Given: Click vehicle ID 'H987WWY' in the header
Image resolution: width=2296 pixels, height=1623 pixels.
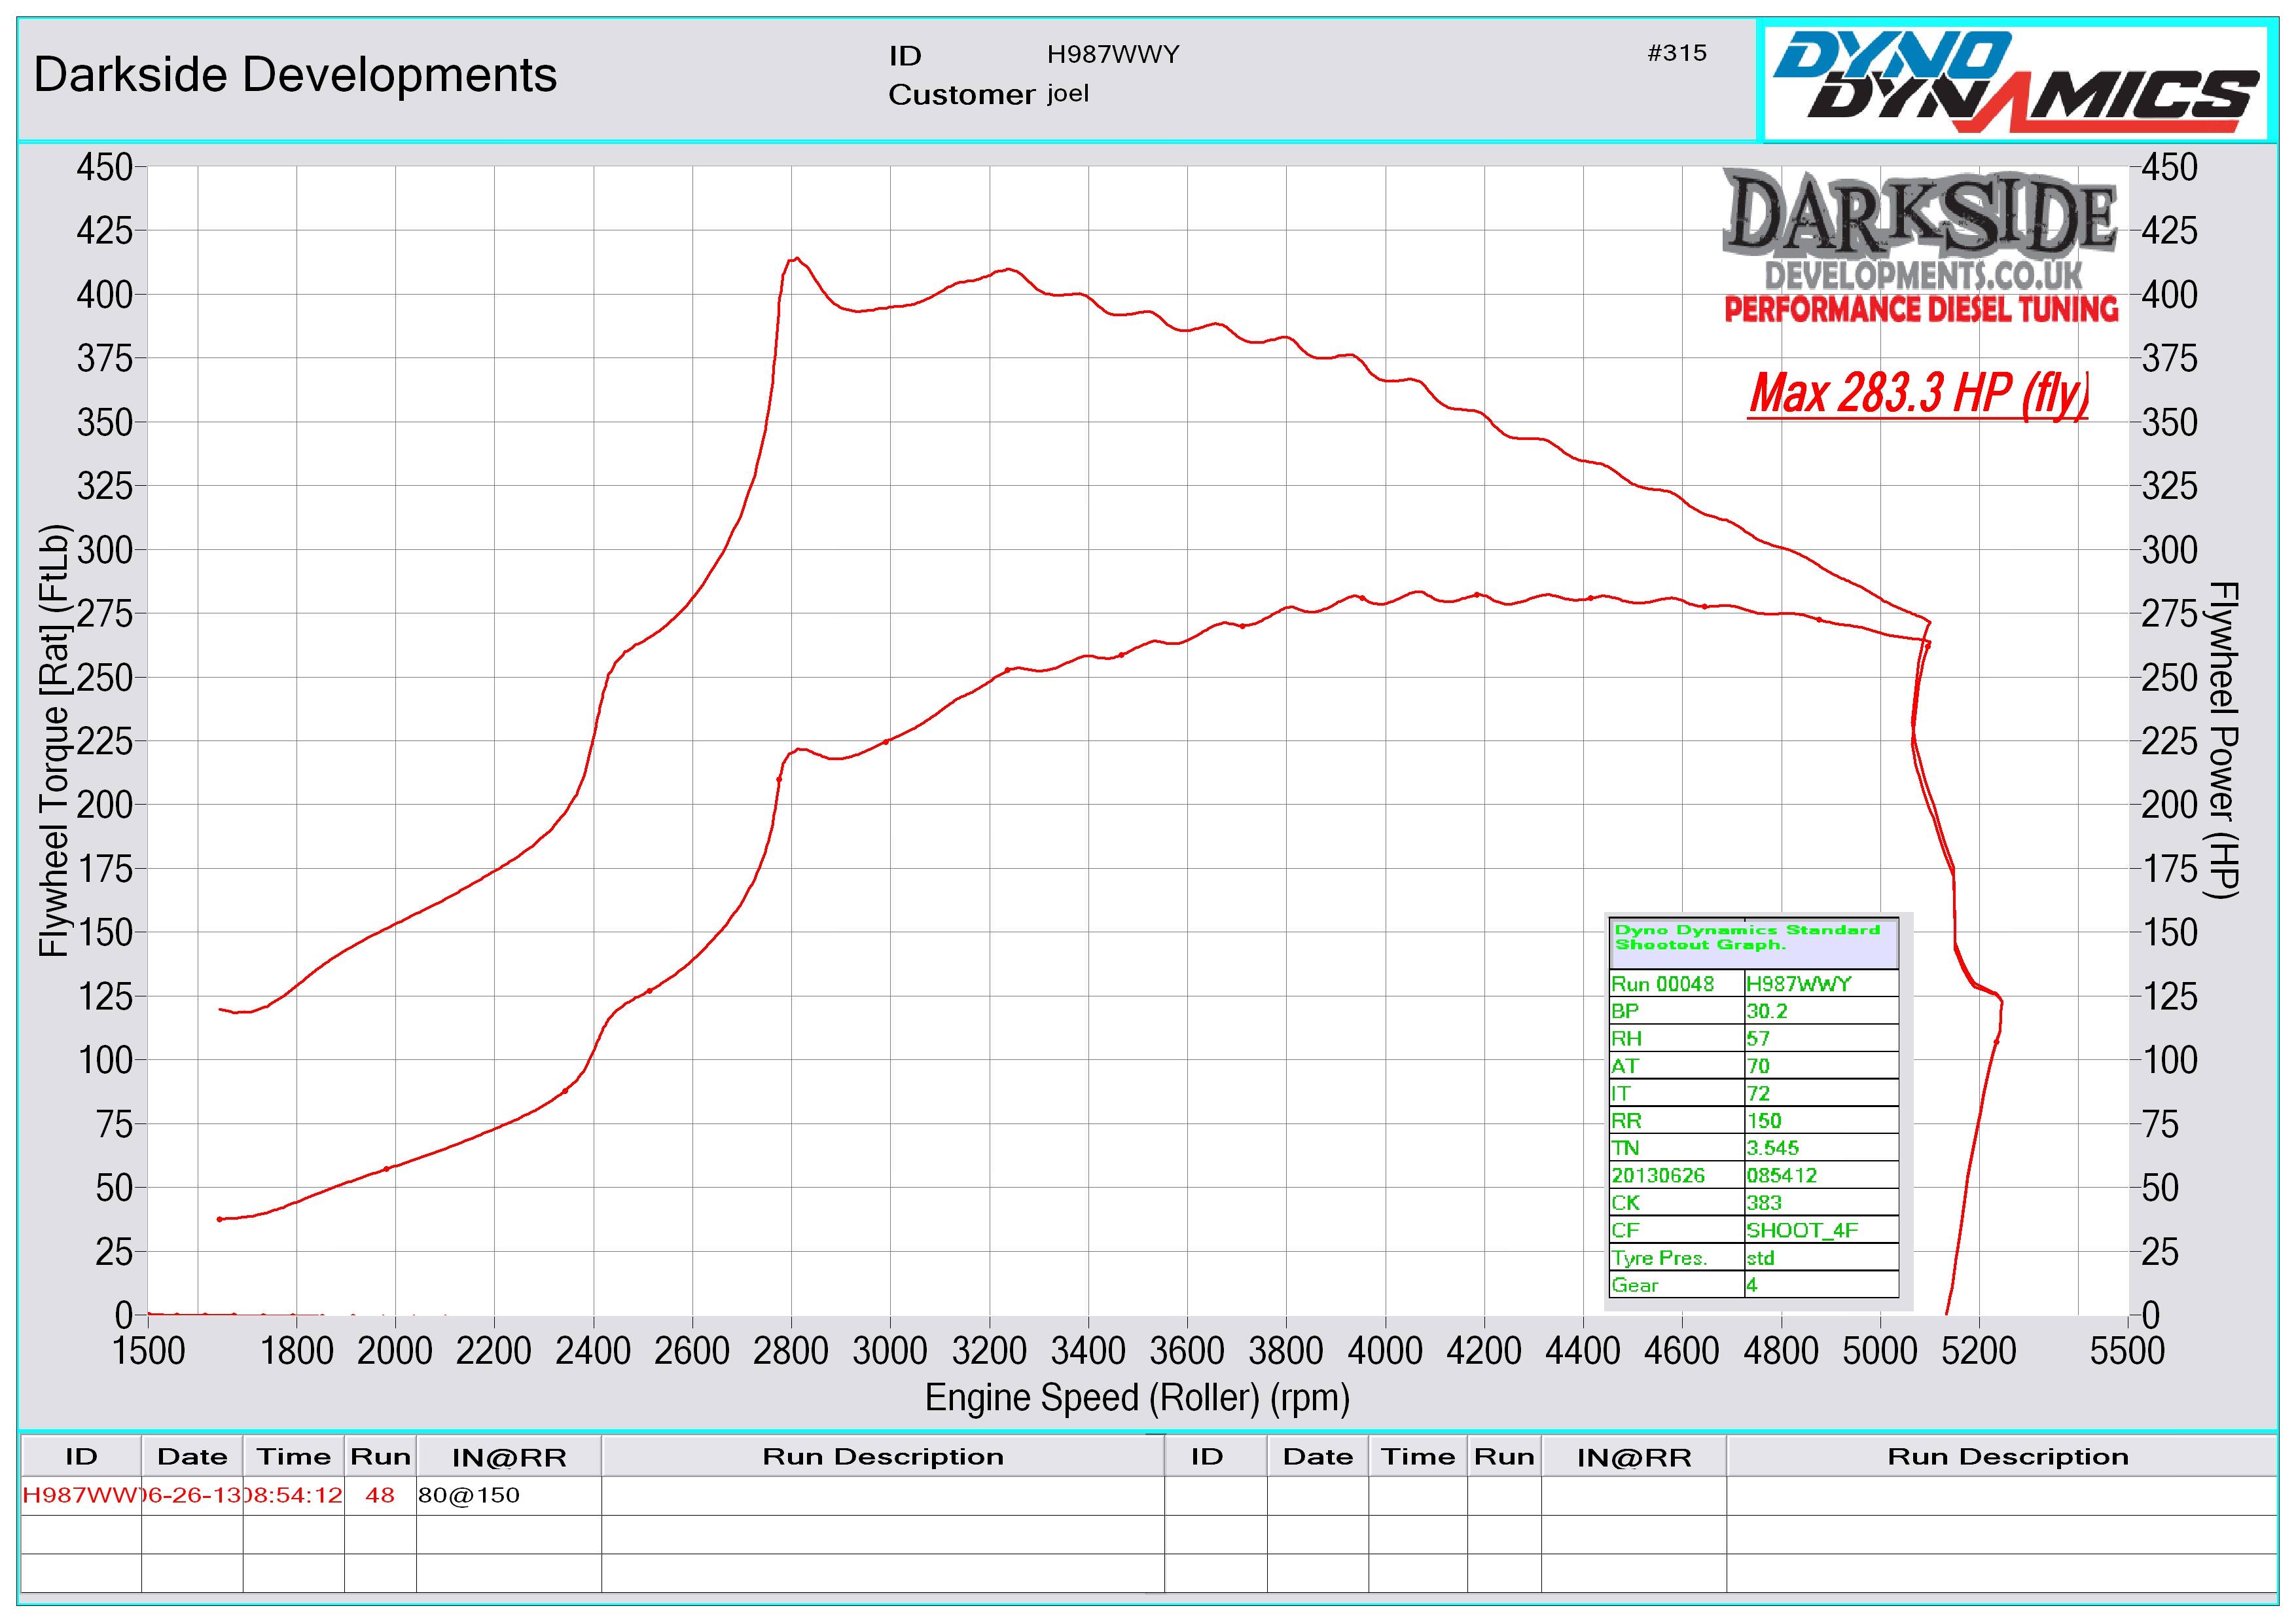Looking at the screenshot, I should tap(1113, 54).
